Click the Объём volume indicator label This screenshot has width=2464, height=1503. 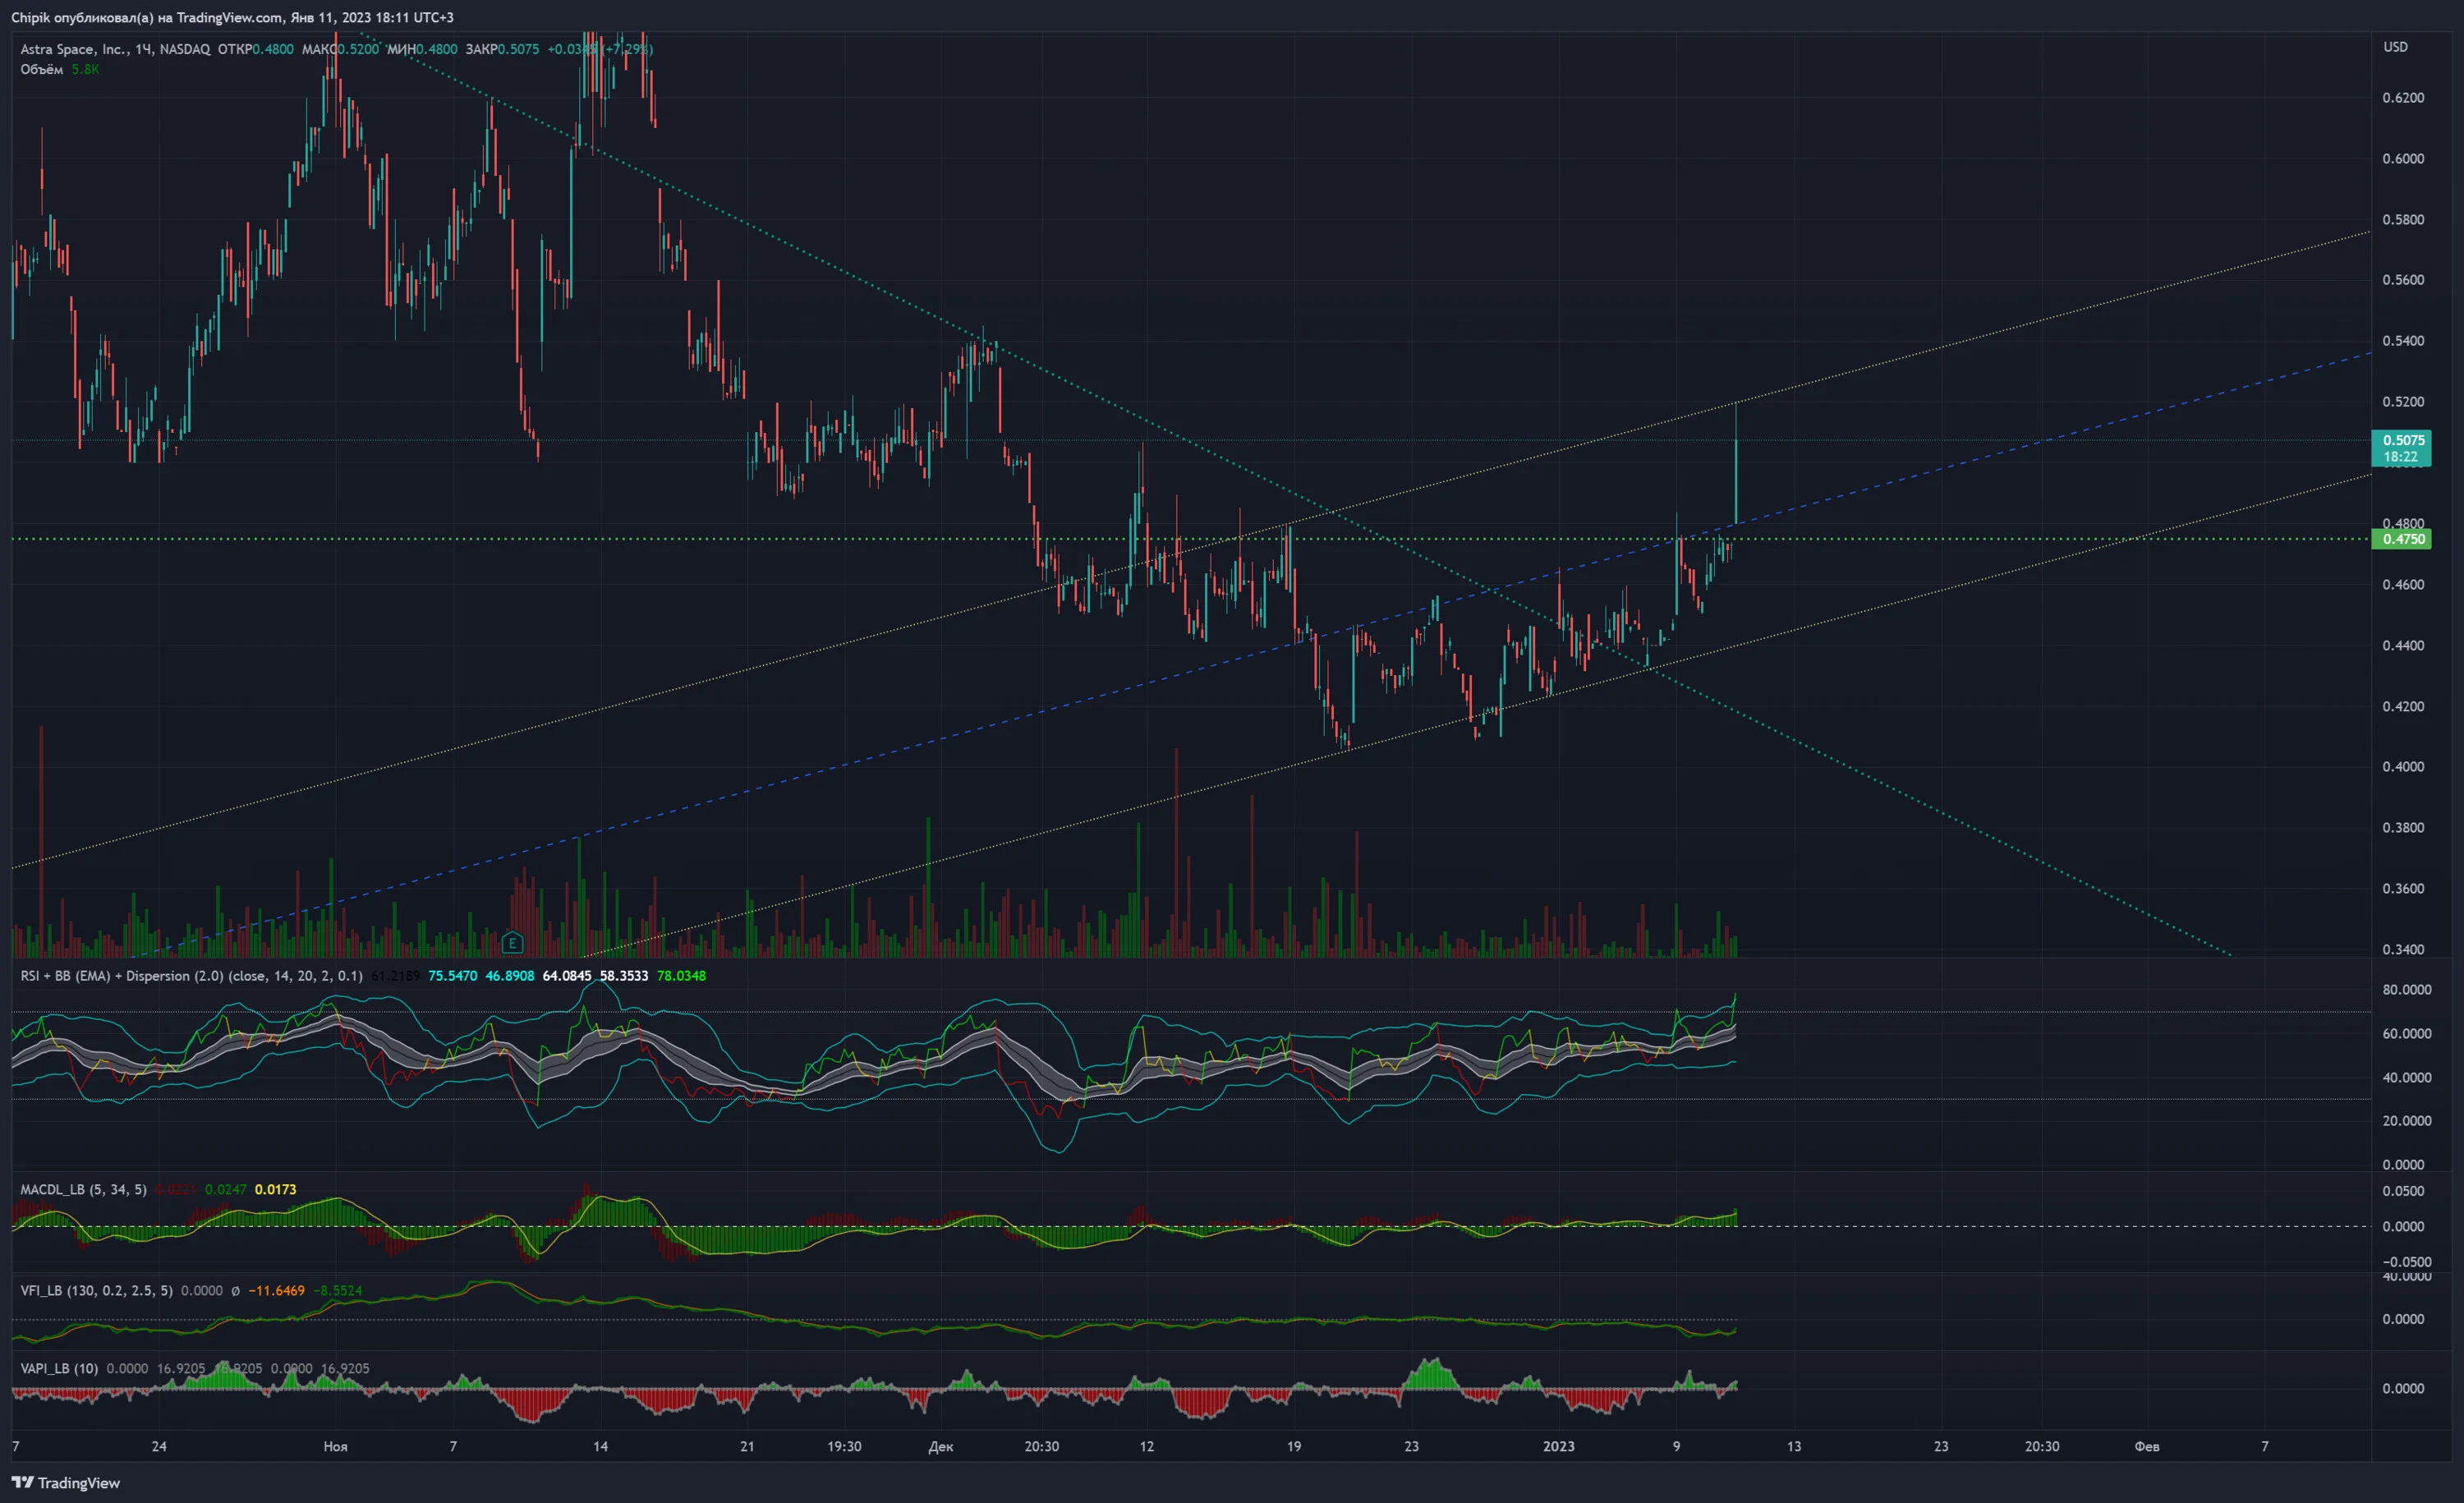pyautogui.click(x=42, y=69)
